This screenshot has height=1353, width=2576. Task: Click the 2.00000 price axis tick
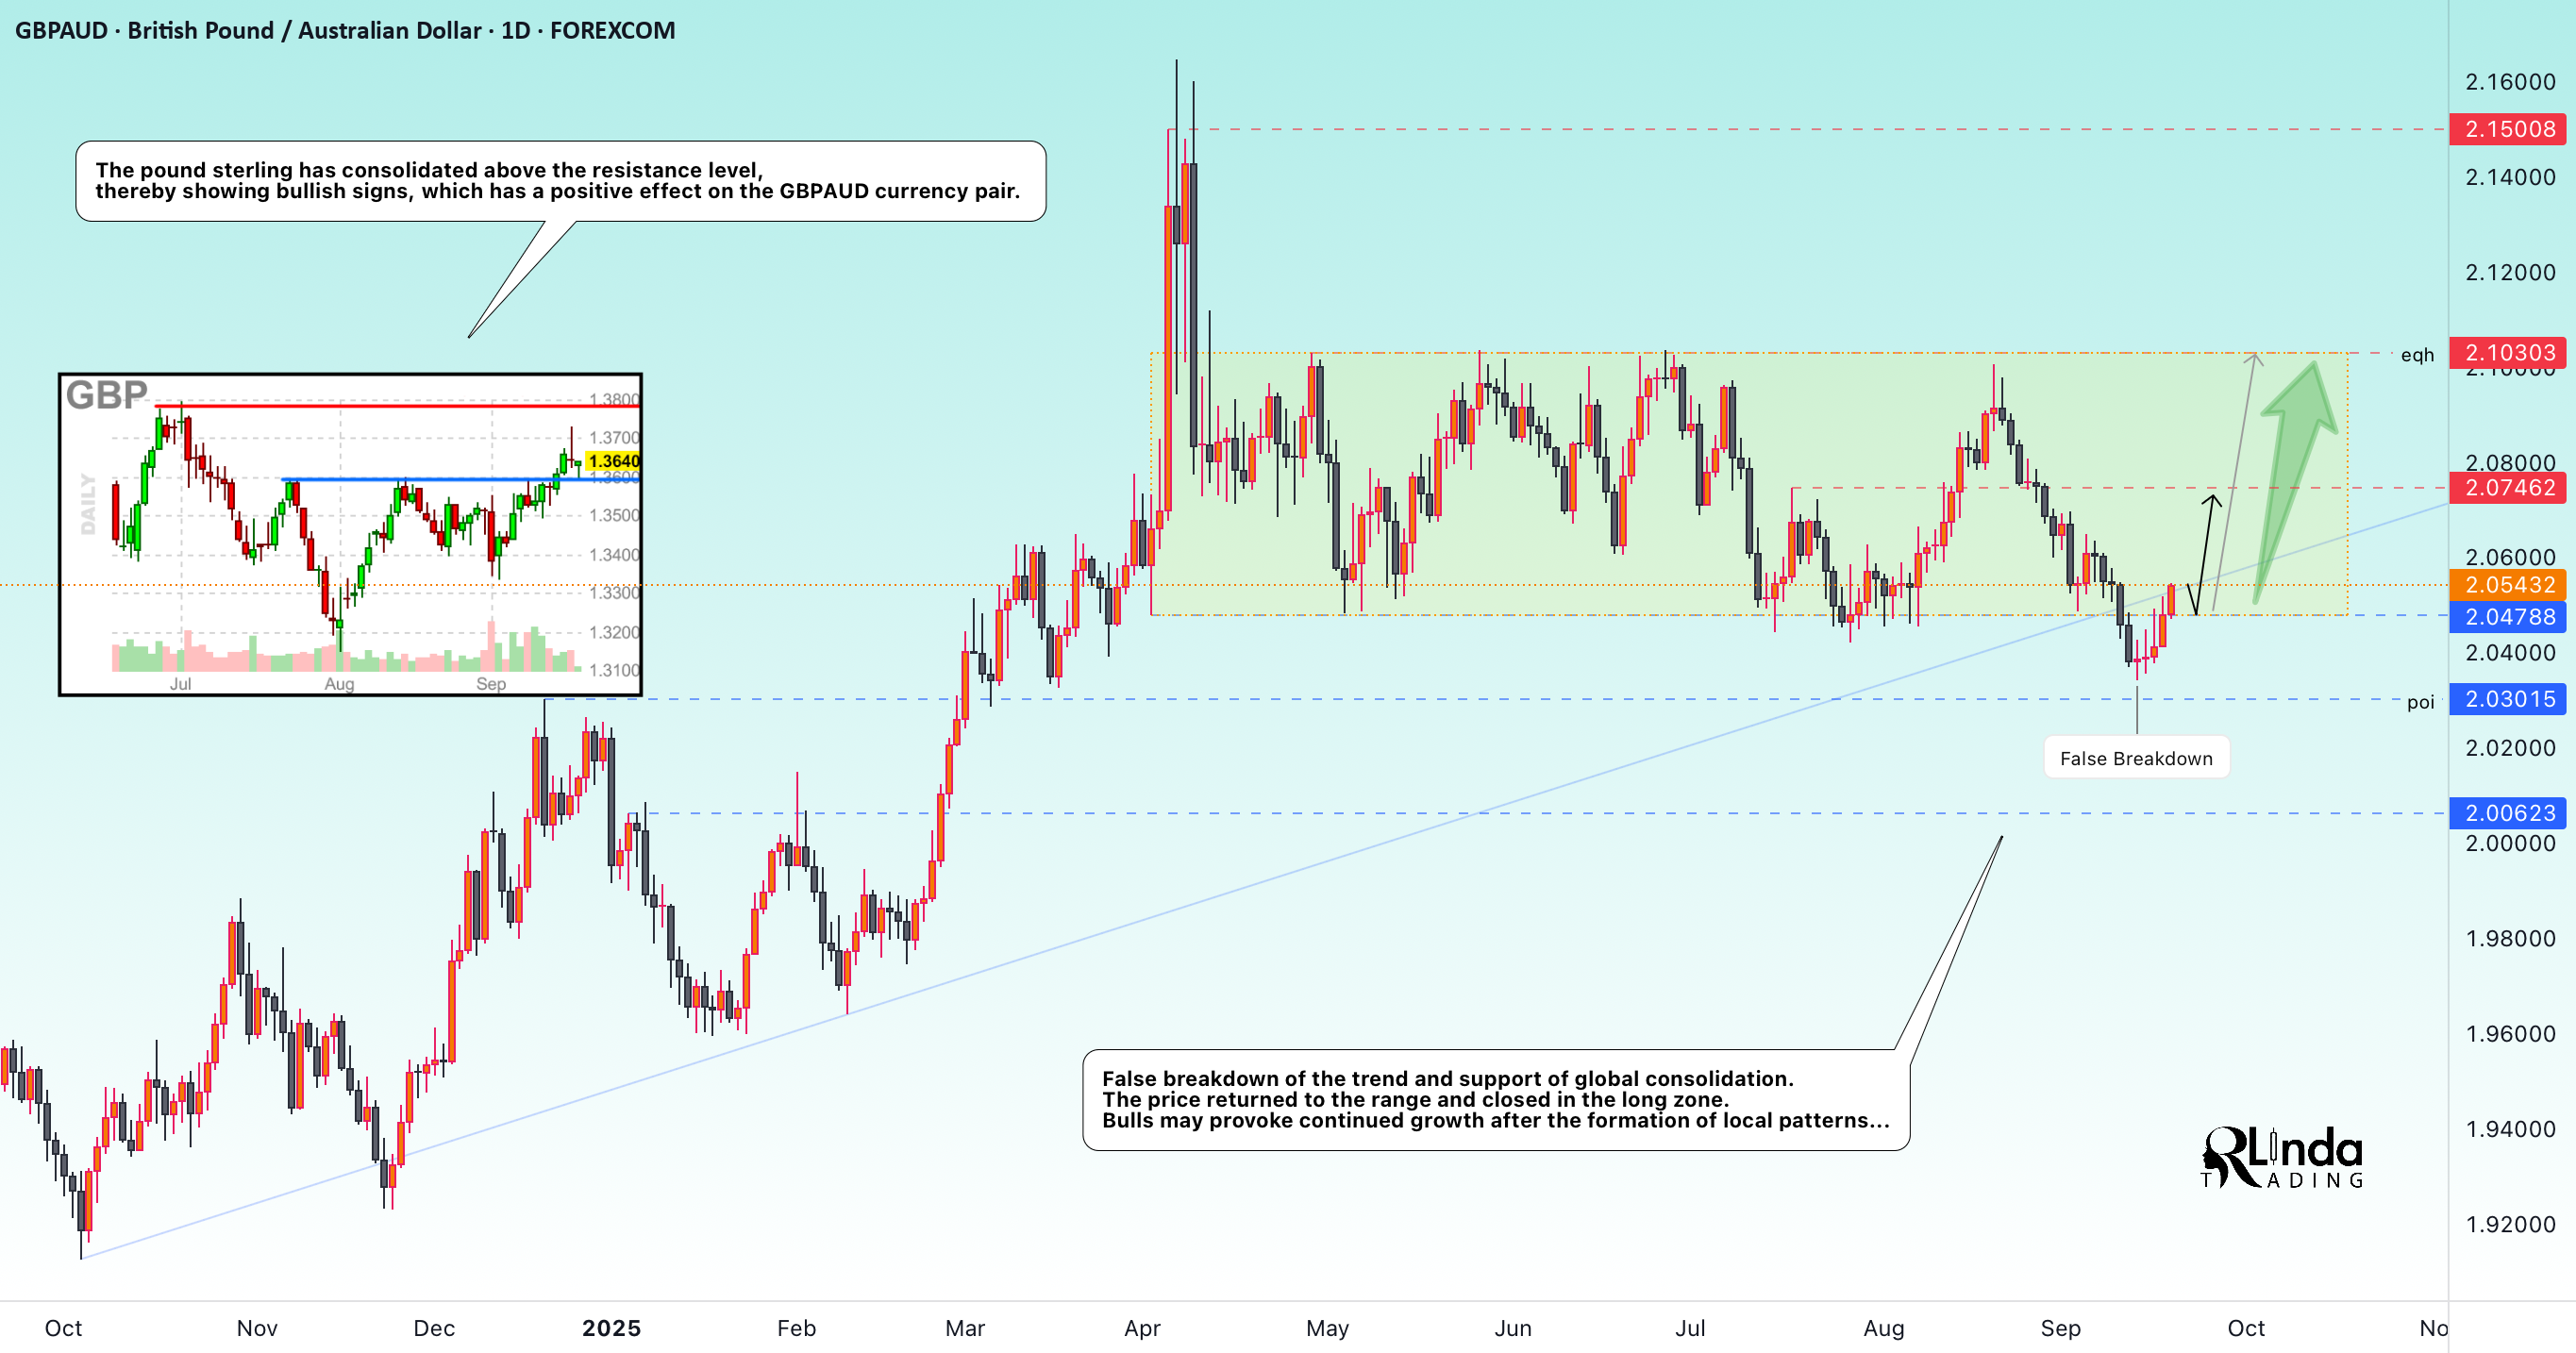[x=2510, y=843]
